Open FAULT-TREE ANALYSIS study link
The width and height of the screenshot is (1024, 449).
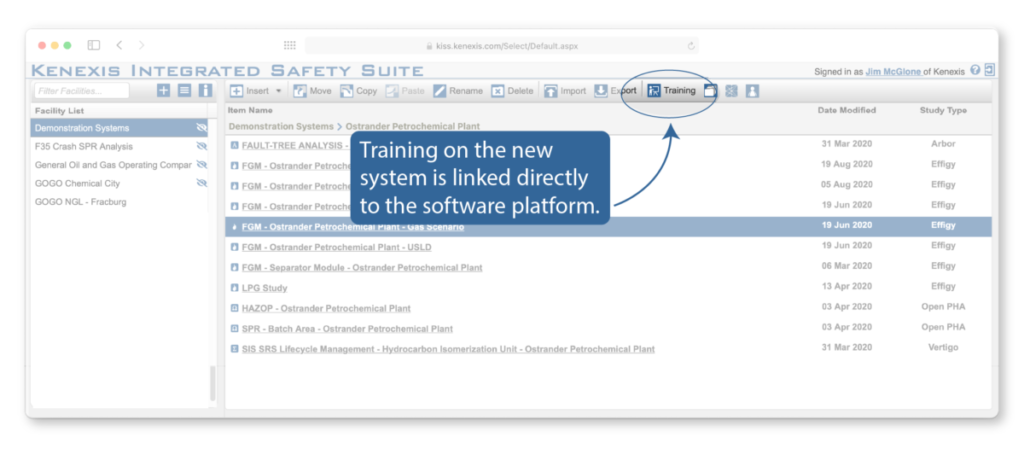click(x=296, y=146)
